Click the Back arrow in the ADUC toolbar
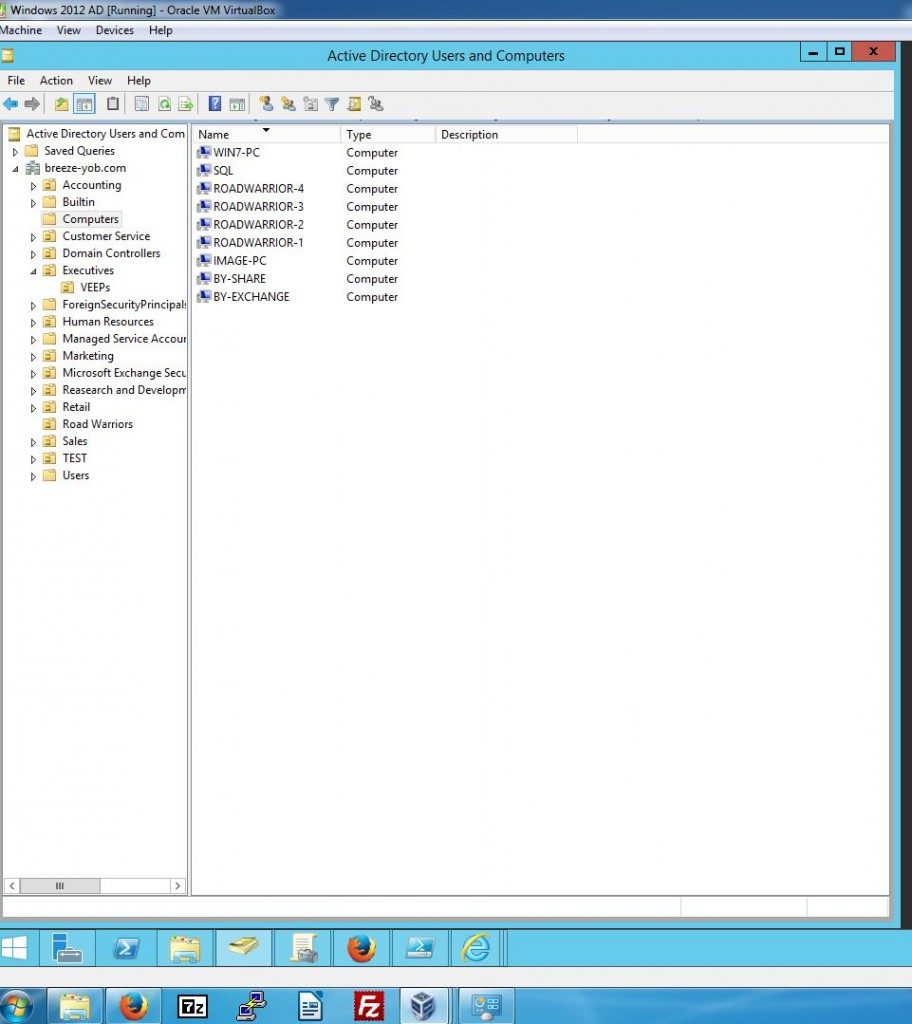912x1024 pixels. pos(10,104)
